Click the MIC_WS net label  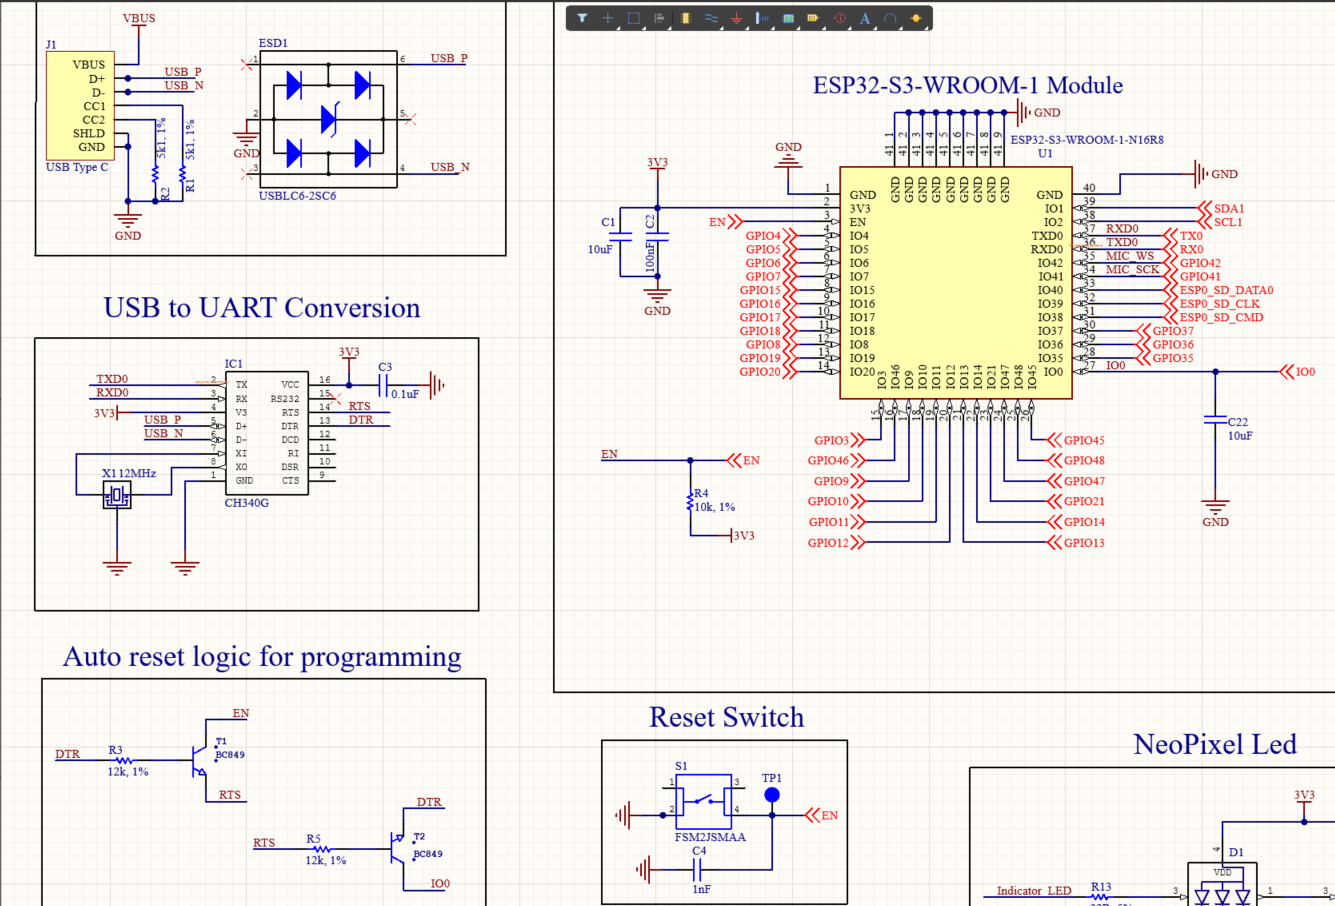[1130, 256]
